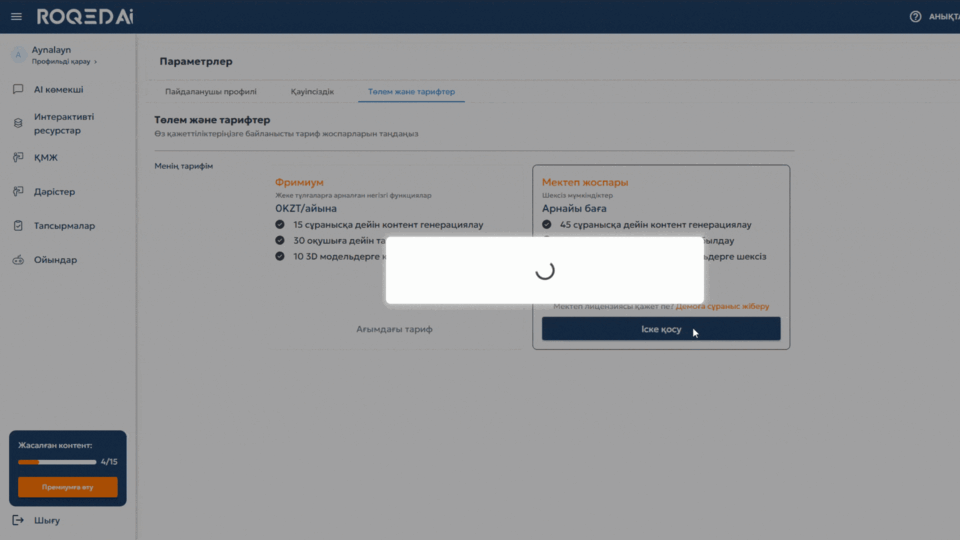Click checkmark beside 30 оқушыға дейін

[280, 241]
